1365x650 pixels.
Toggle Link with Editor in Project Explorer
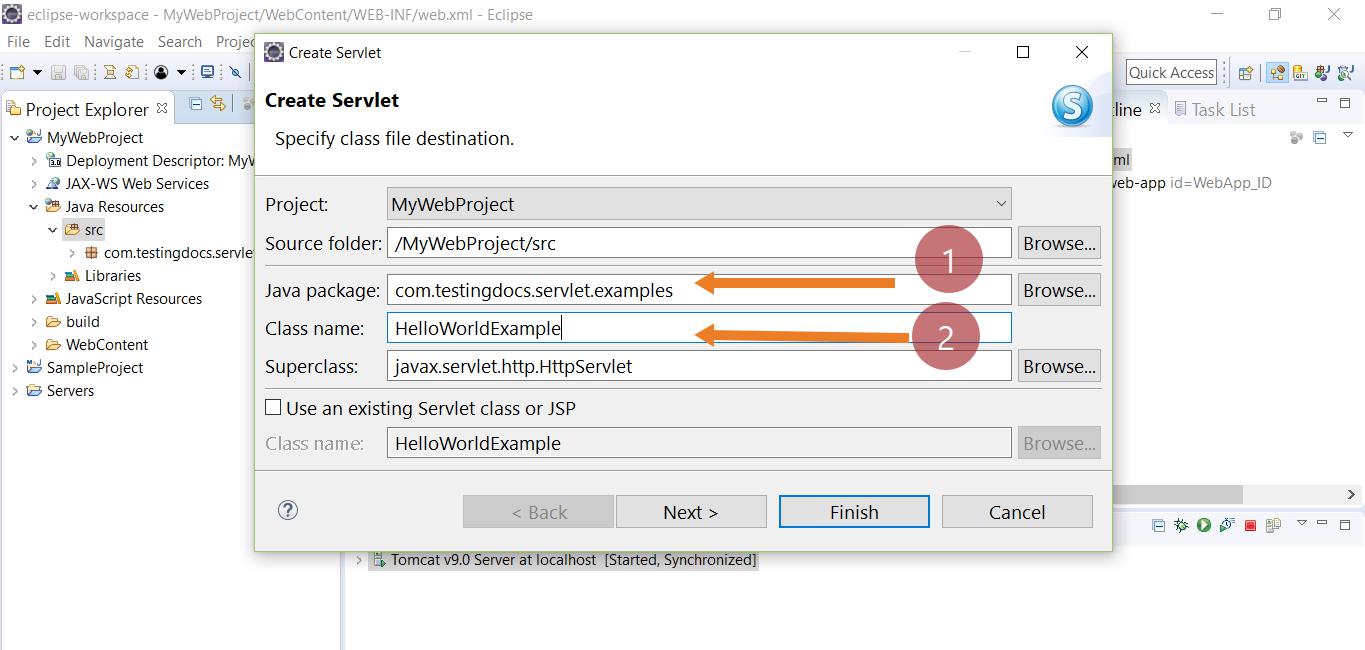tap(218, 104)
